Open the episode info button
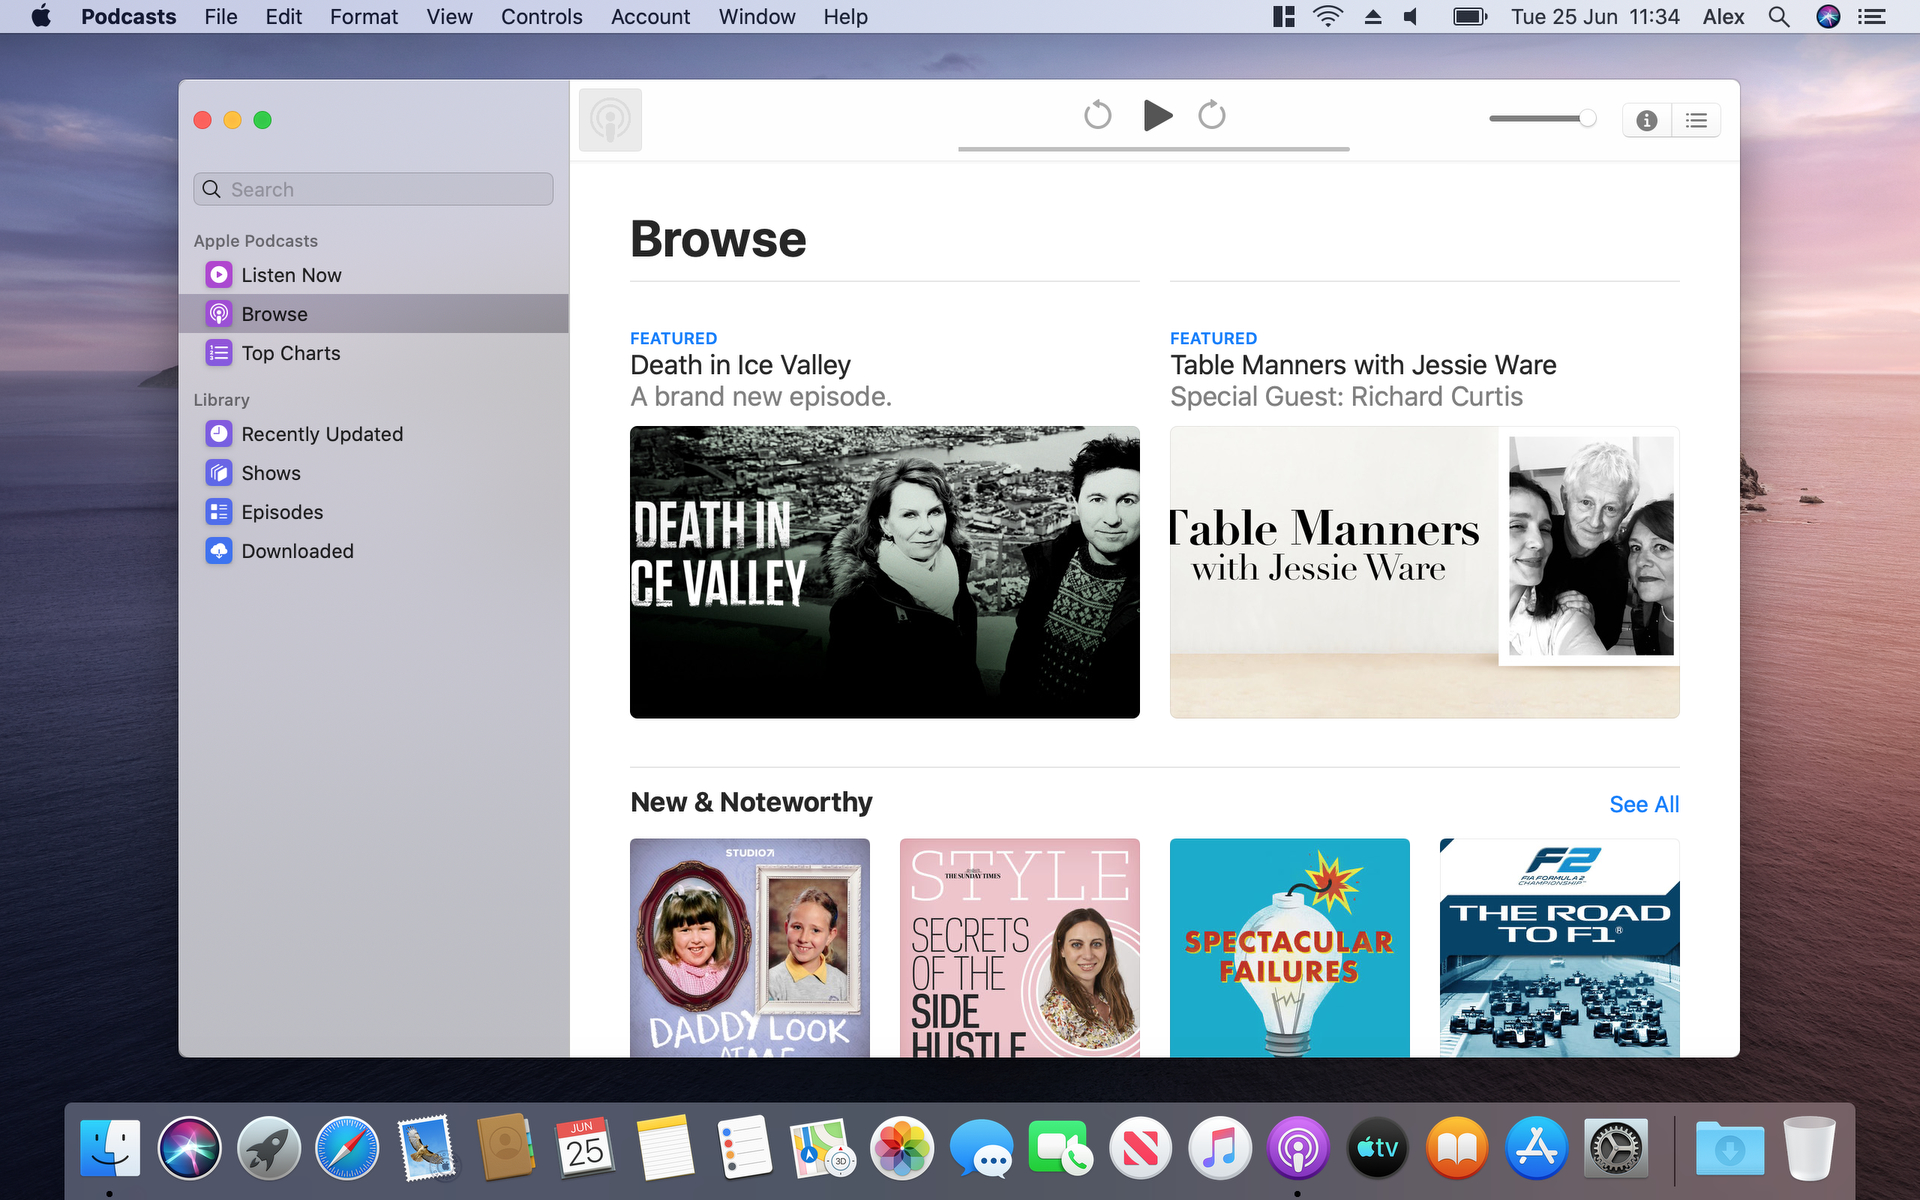Image resolution: width=1920 pixels, height=1200 pixels. point(1646,120)
